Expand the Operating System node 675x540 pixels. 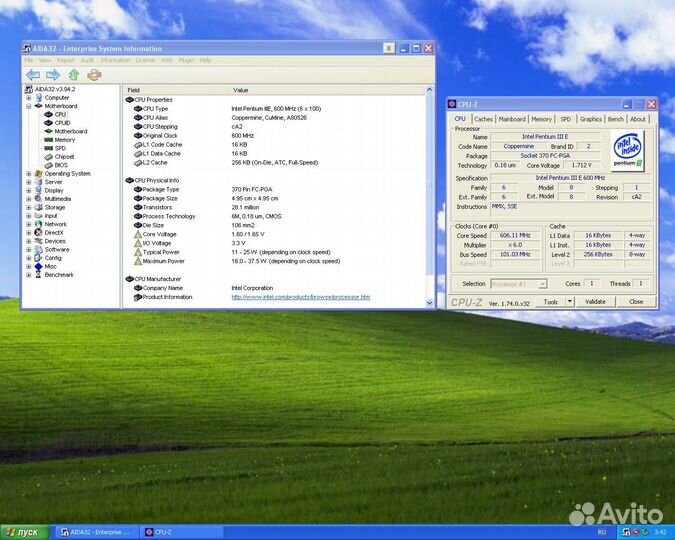coord(28,174)
